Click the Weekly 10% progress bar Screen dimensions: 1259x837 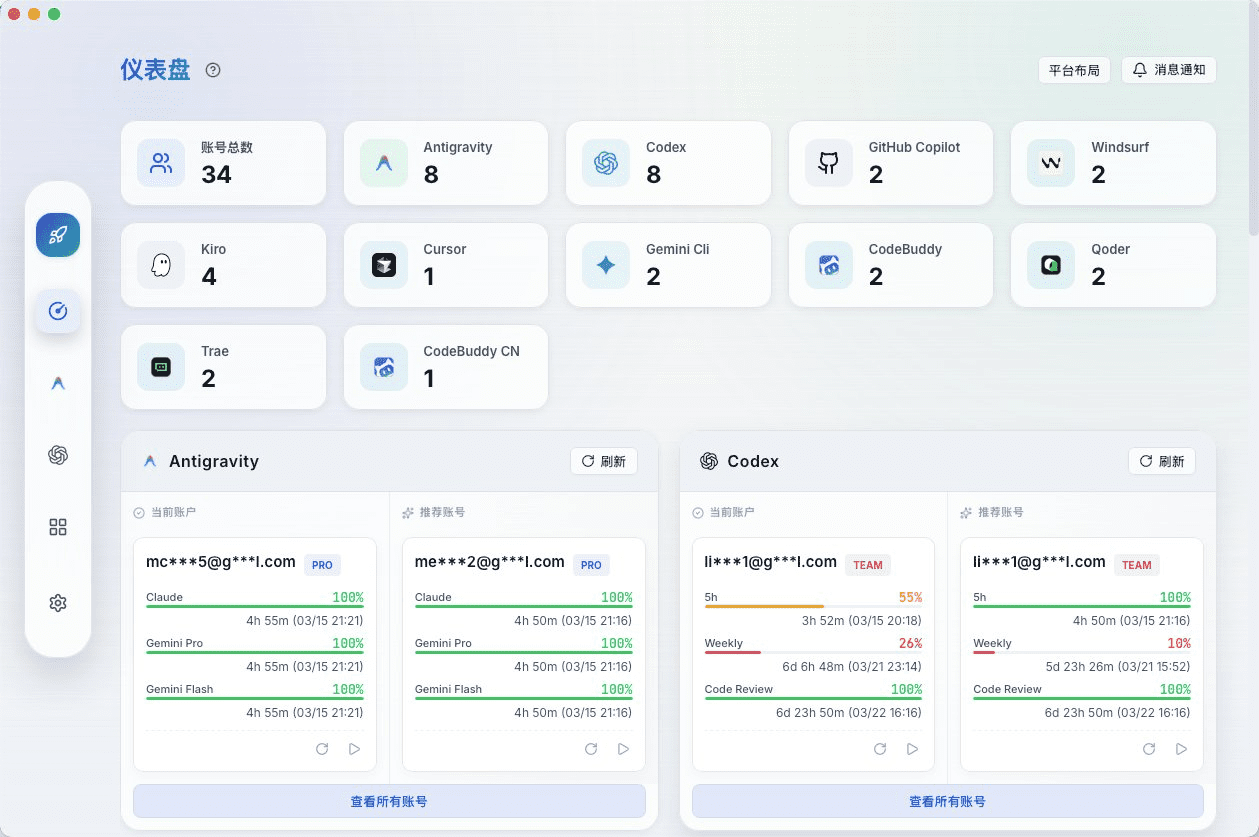click(1082, 652)
